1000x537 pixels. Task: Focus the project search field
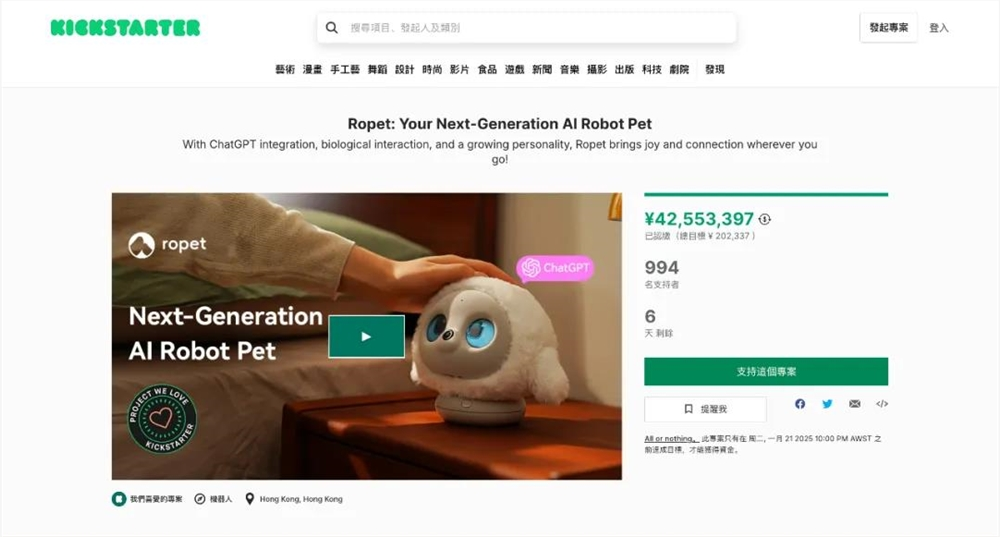pos(535,28)
